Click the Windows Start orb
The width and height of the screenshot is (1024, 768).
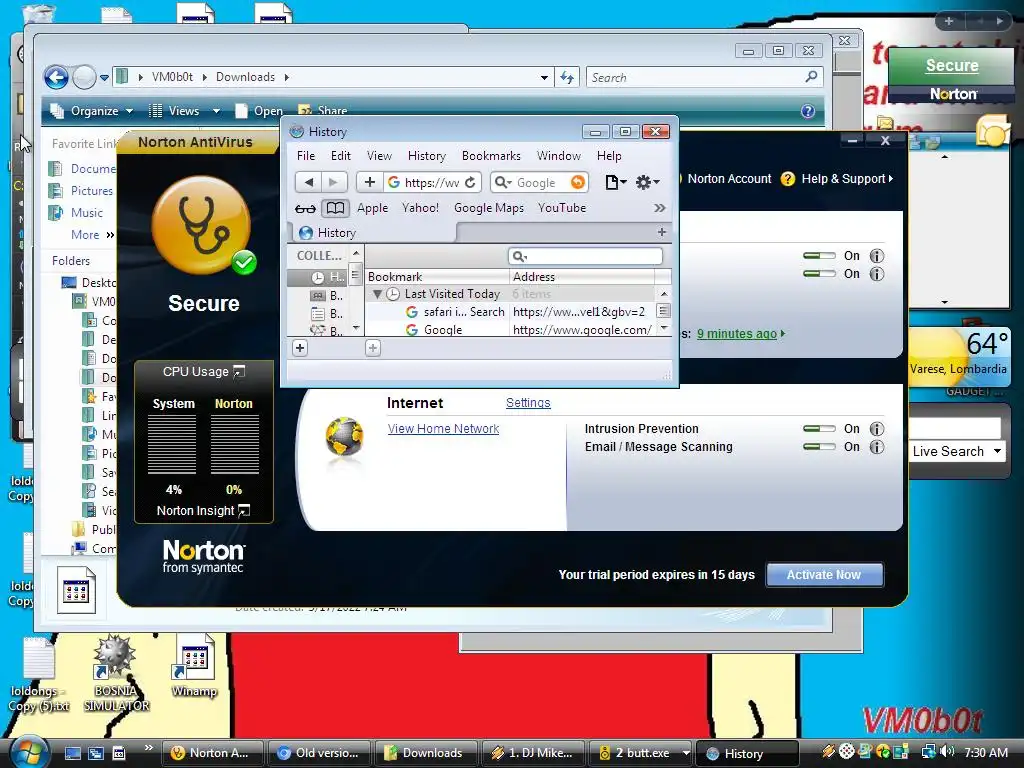tap(28, 752)
